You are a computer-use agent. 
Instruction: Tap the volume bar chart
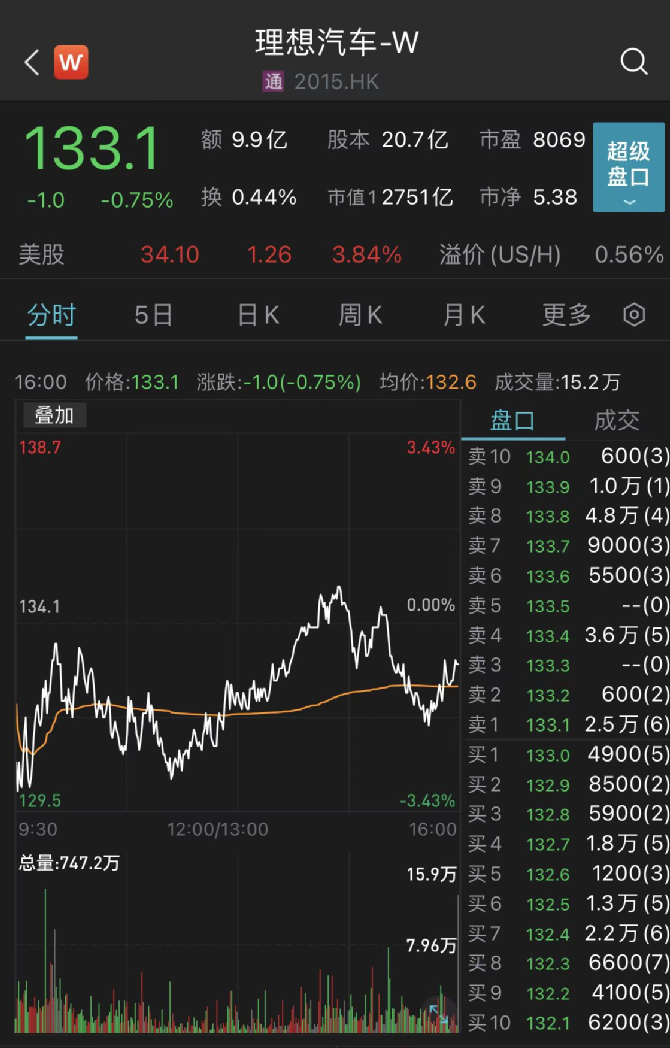click(237, 942)
